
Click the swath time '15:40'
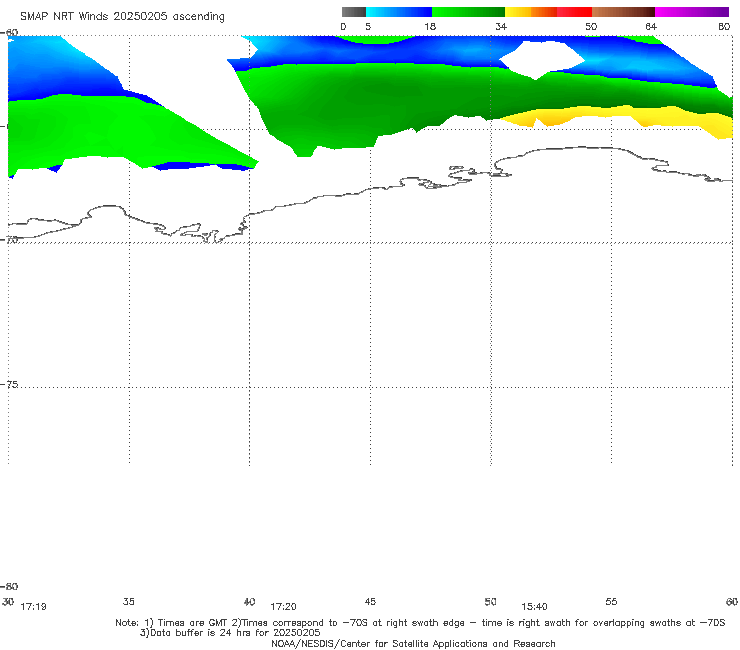tap(534, 607)
